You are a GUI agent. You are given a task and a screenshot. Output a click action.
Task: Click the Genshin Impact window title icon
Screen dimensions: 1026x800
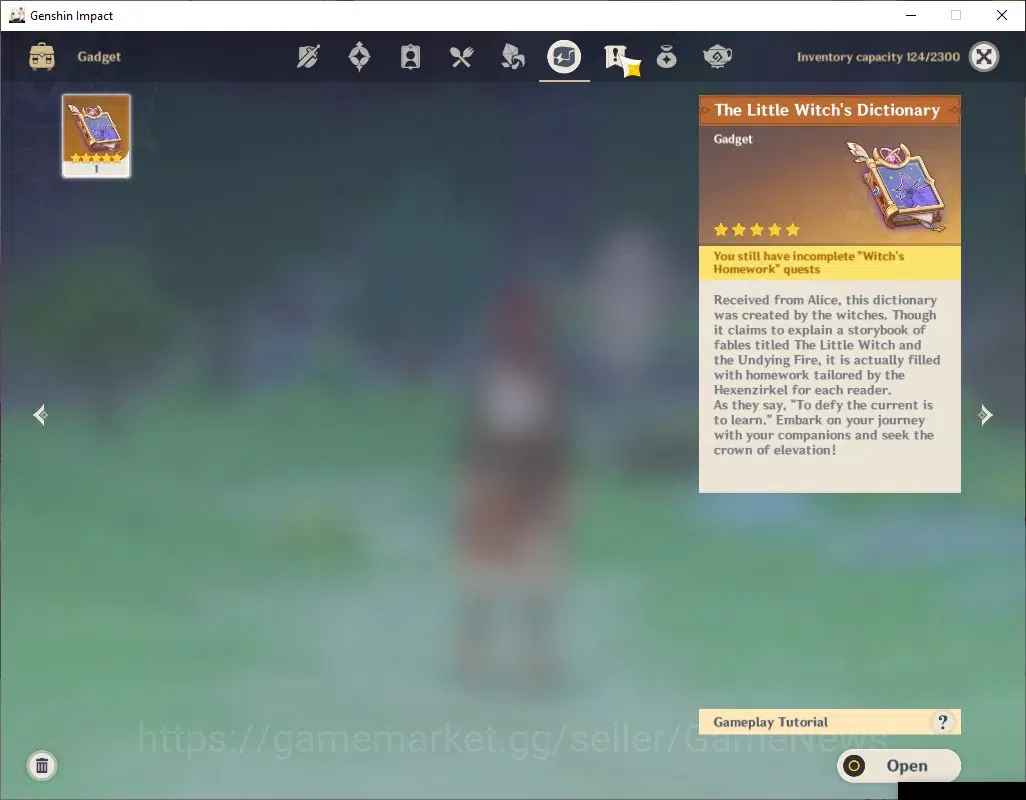pyautogui.click(x=17, y=15)
